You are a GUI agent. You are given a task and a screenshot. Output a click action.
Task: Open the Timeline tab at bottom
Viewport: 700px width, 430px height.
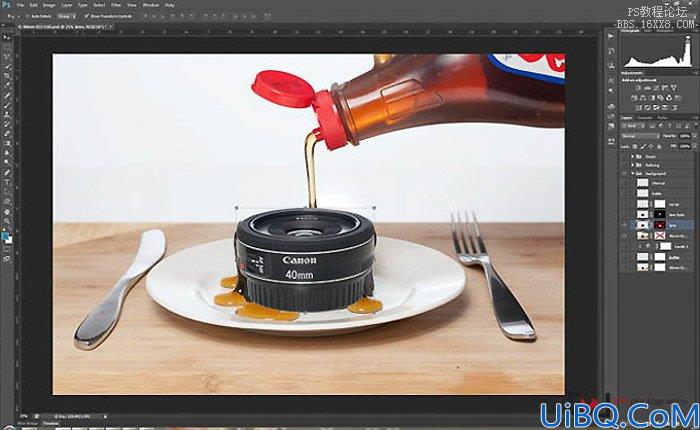point(51,423)
